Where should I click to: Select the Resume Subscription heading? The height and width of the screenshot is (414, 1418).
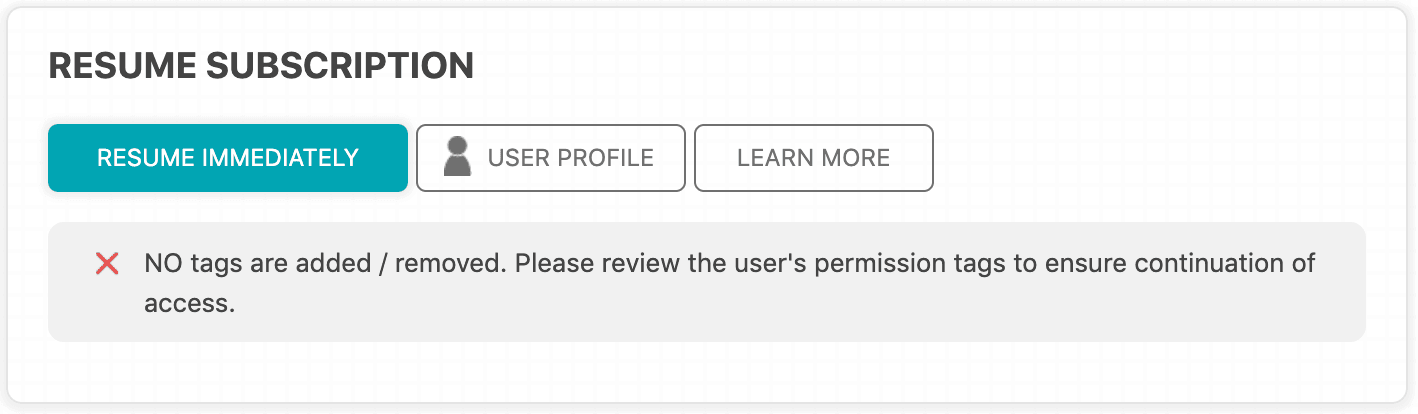(261, 66)
